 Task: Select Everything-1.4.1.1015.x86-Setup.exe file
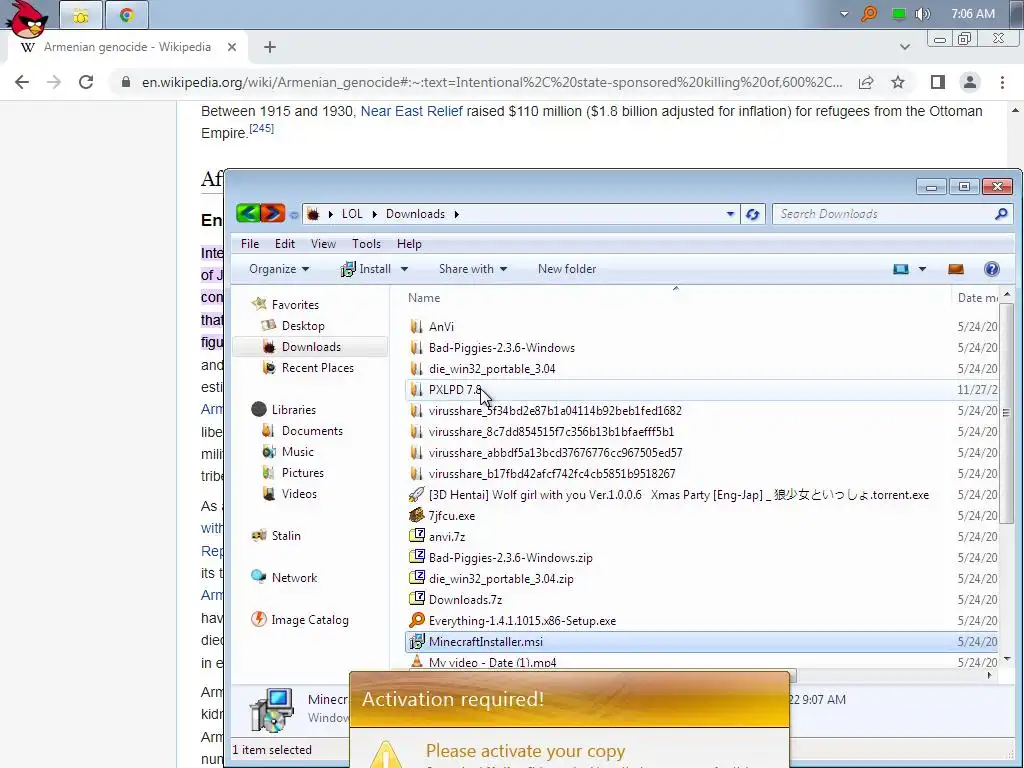pos(522,620)
